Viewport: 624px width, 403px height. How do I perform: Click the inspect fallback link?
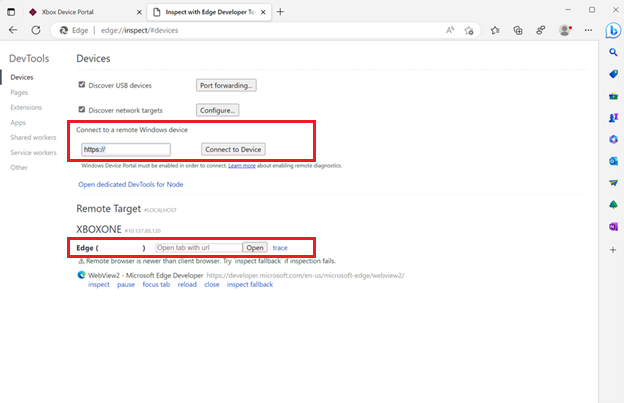[250, 284]
